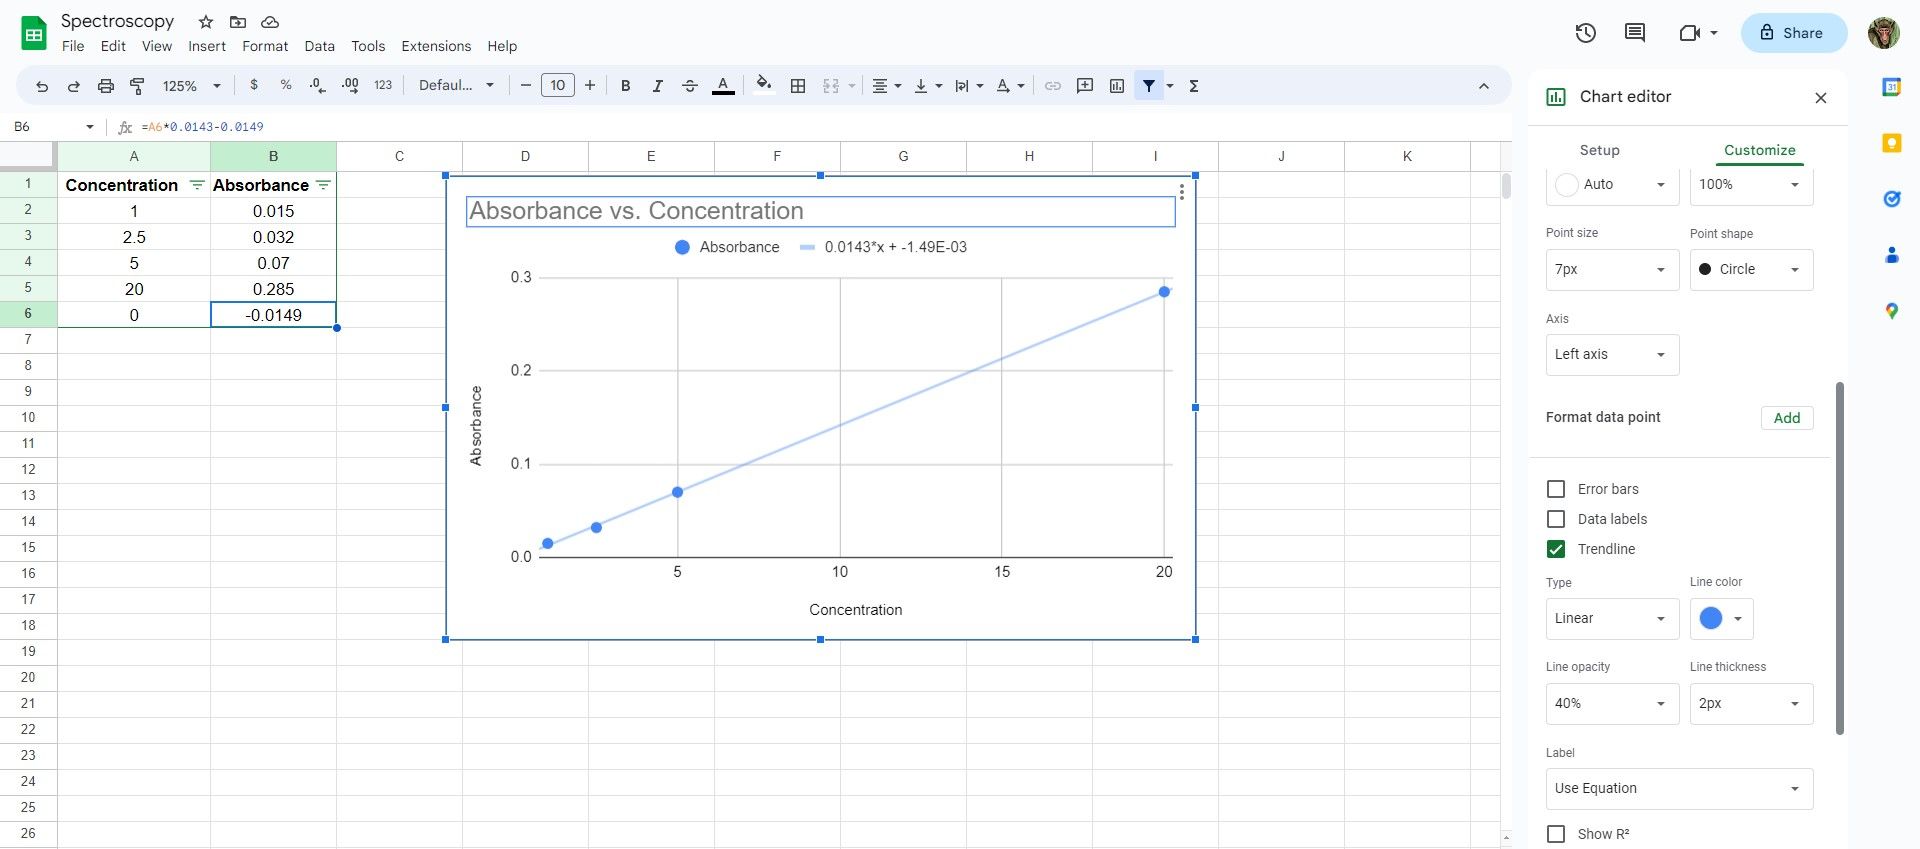Open Google Maps in side panel

pyautogui.click(x=1892, y=311)
